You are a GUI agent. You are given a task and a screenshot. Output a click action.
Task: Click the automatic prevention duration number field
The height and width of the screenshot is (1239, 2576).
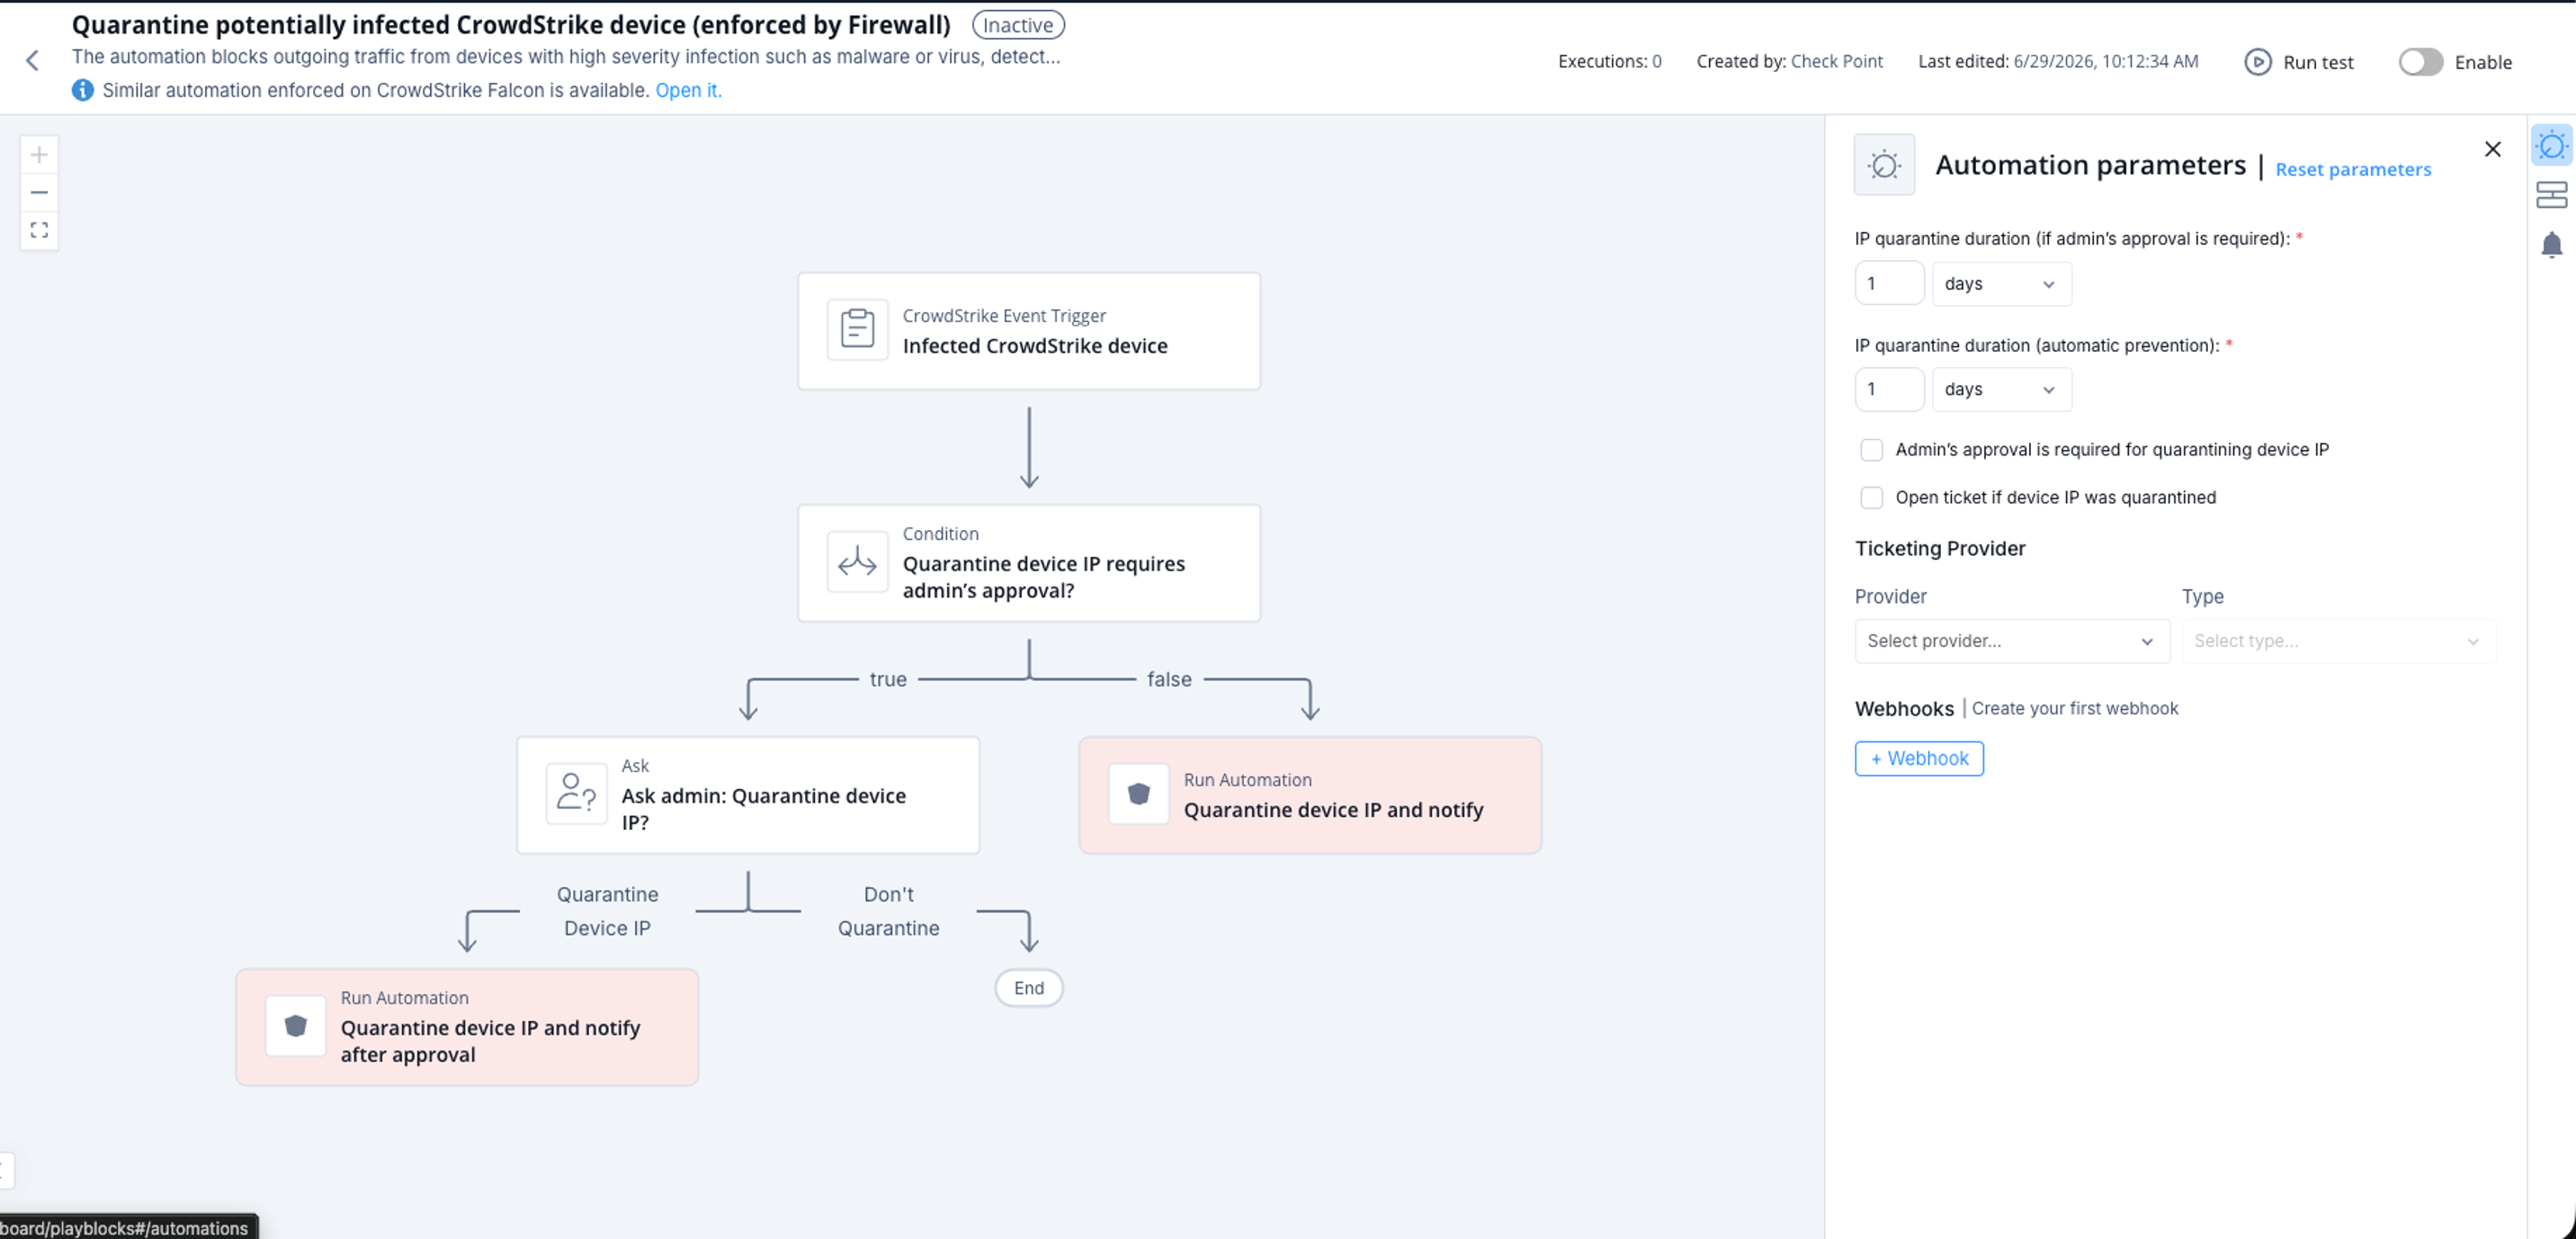tap(1889, 390)
